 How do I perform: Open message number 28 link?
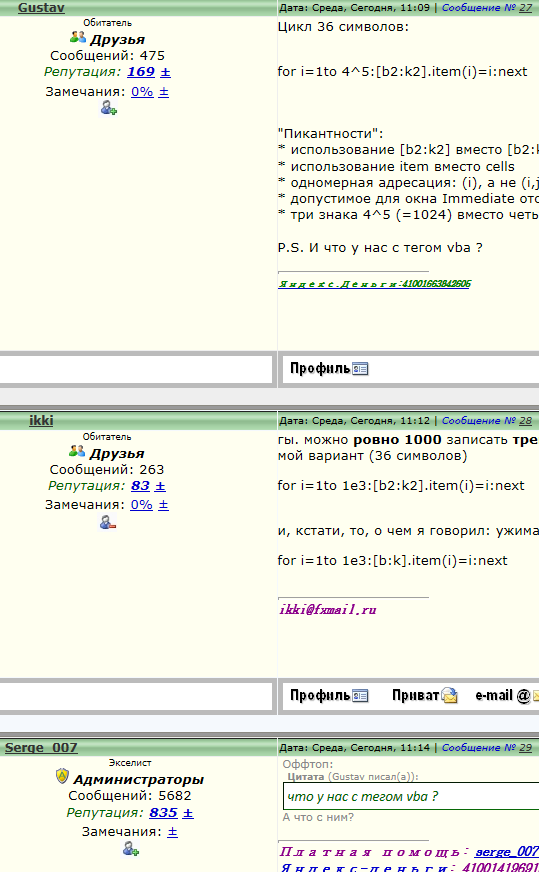click(x=487, y=421)
